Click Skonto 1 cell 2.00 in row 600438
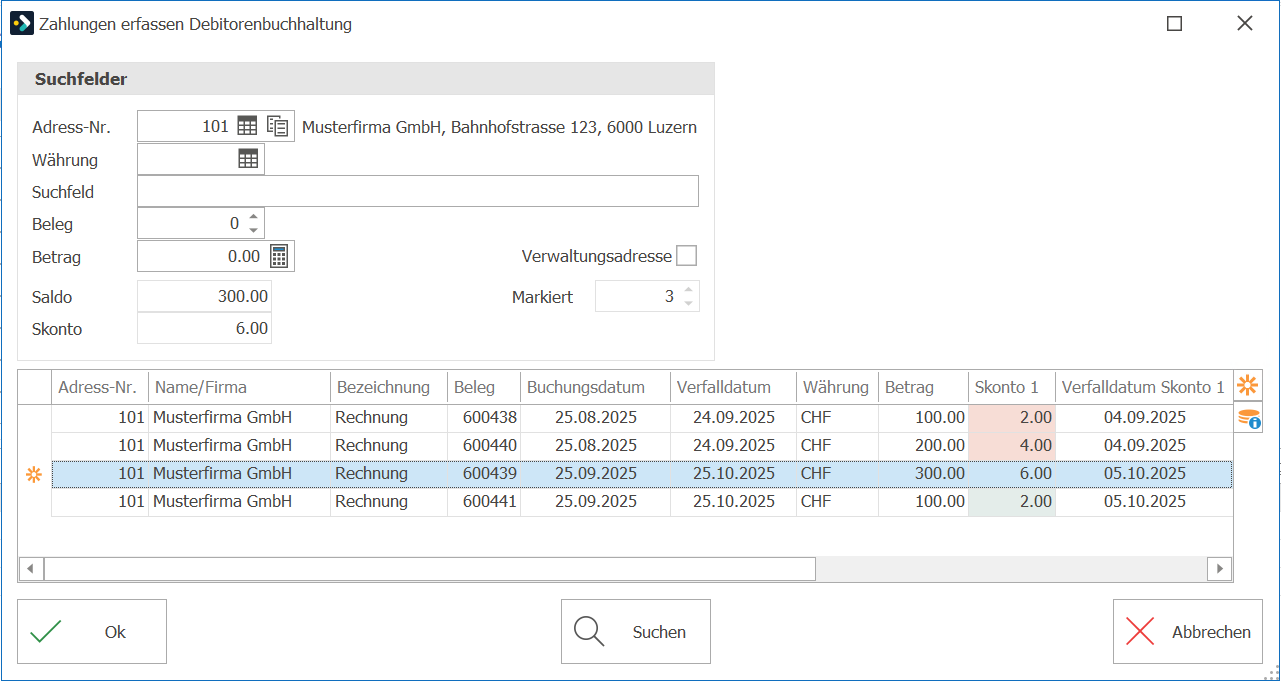 coord(1012,418)
